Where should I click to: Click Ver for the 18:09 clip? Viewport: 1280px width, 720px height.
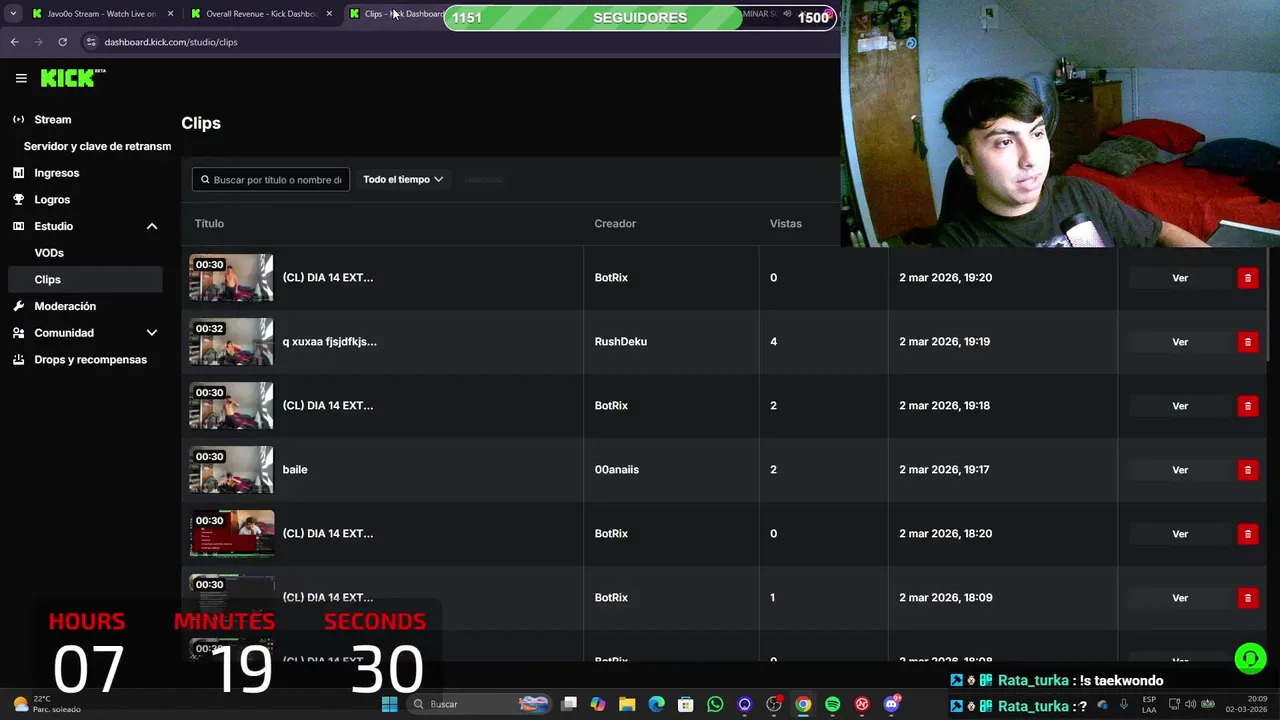click(1180, 598)
